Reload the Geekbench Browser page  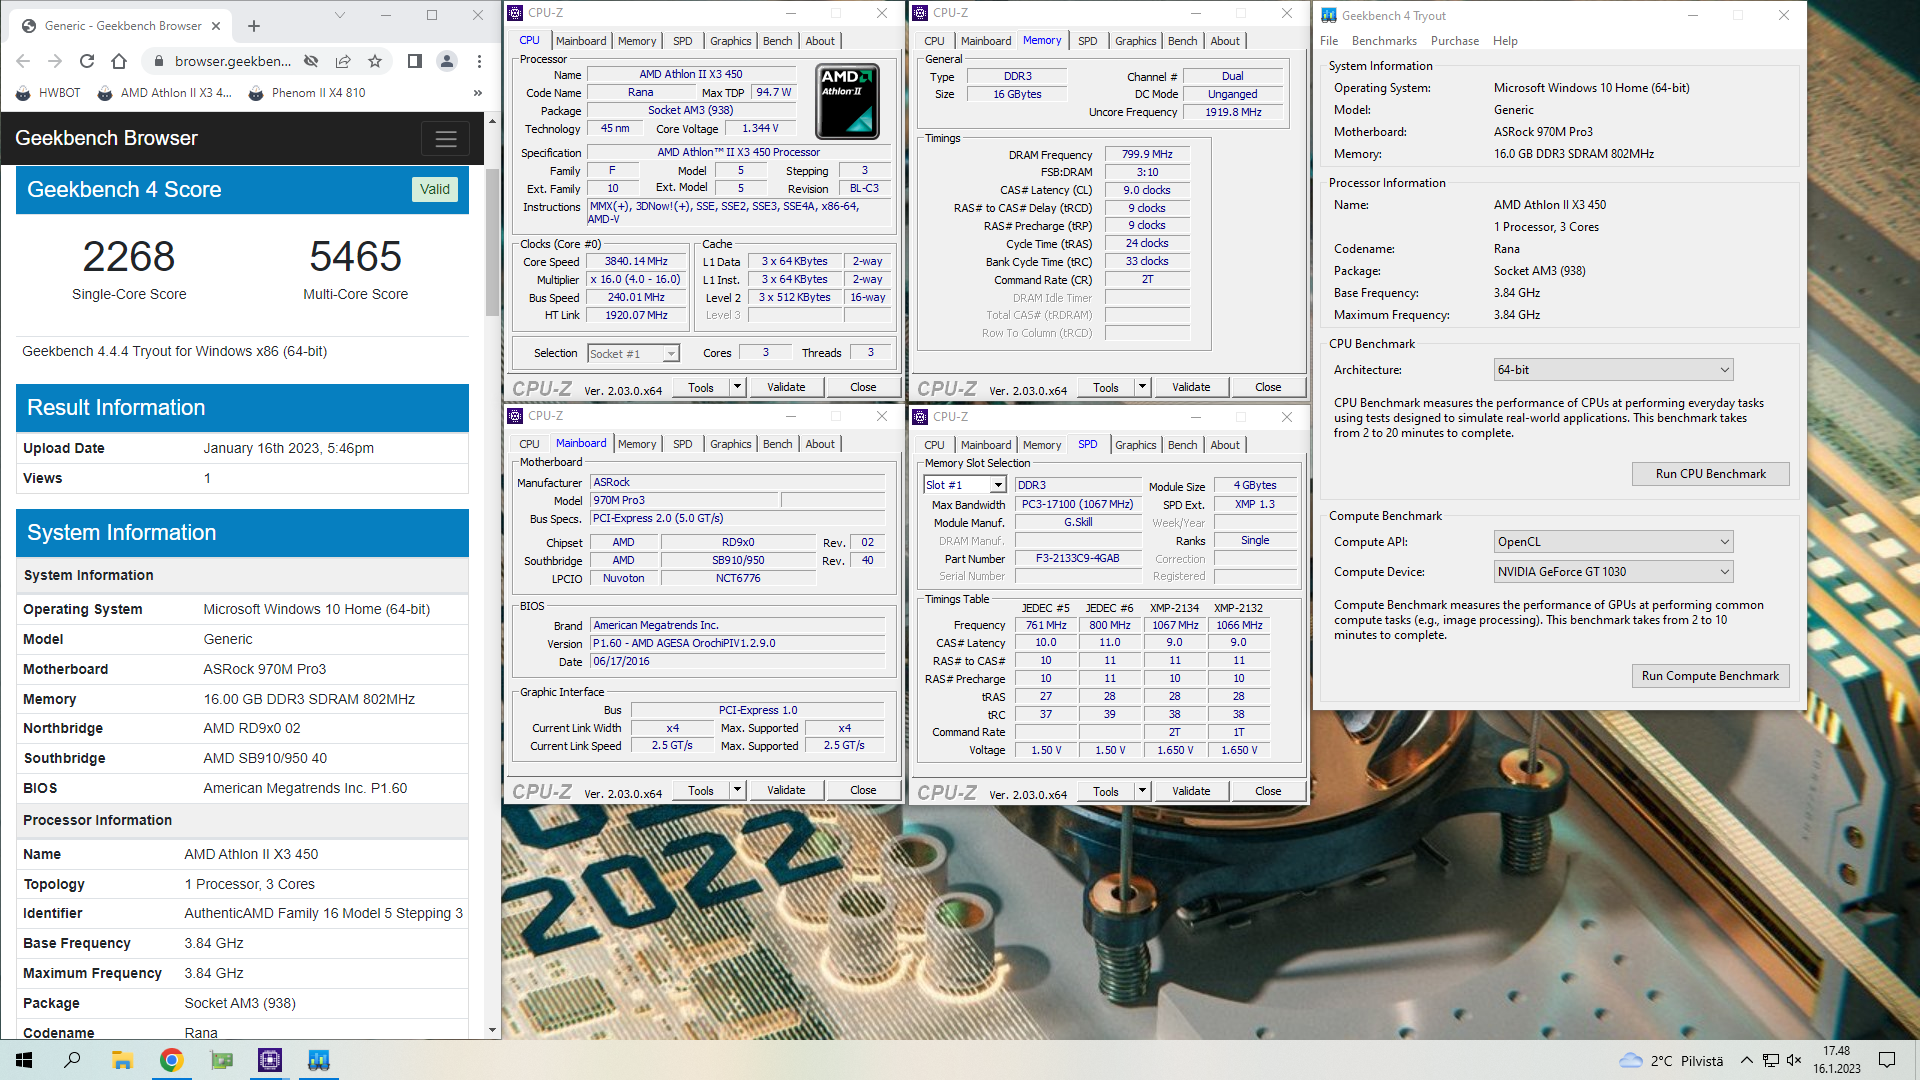pos(87,61)
